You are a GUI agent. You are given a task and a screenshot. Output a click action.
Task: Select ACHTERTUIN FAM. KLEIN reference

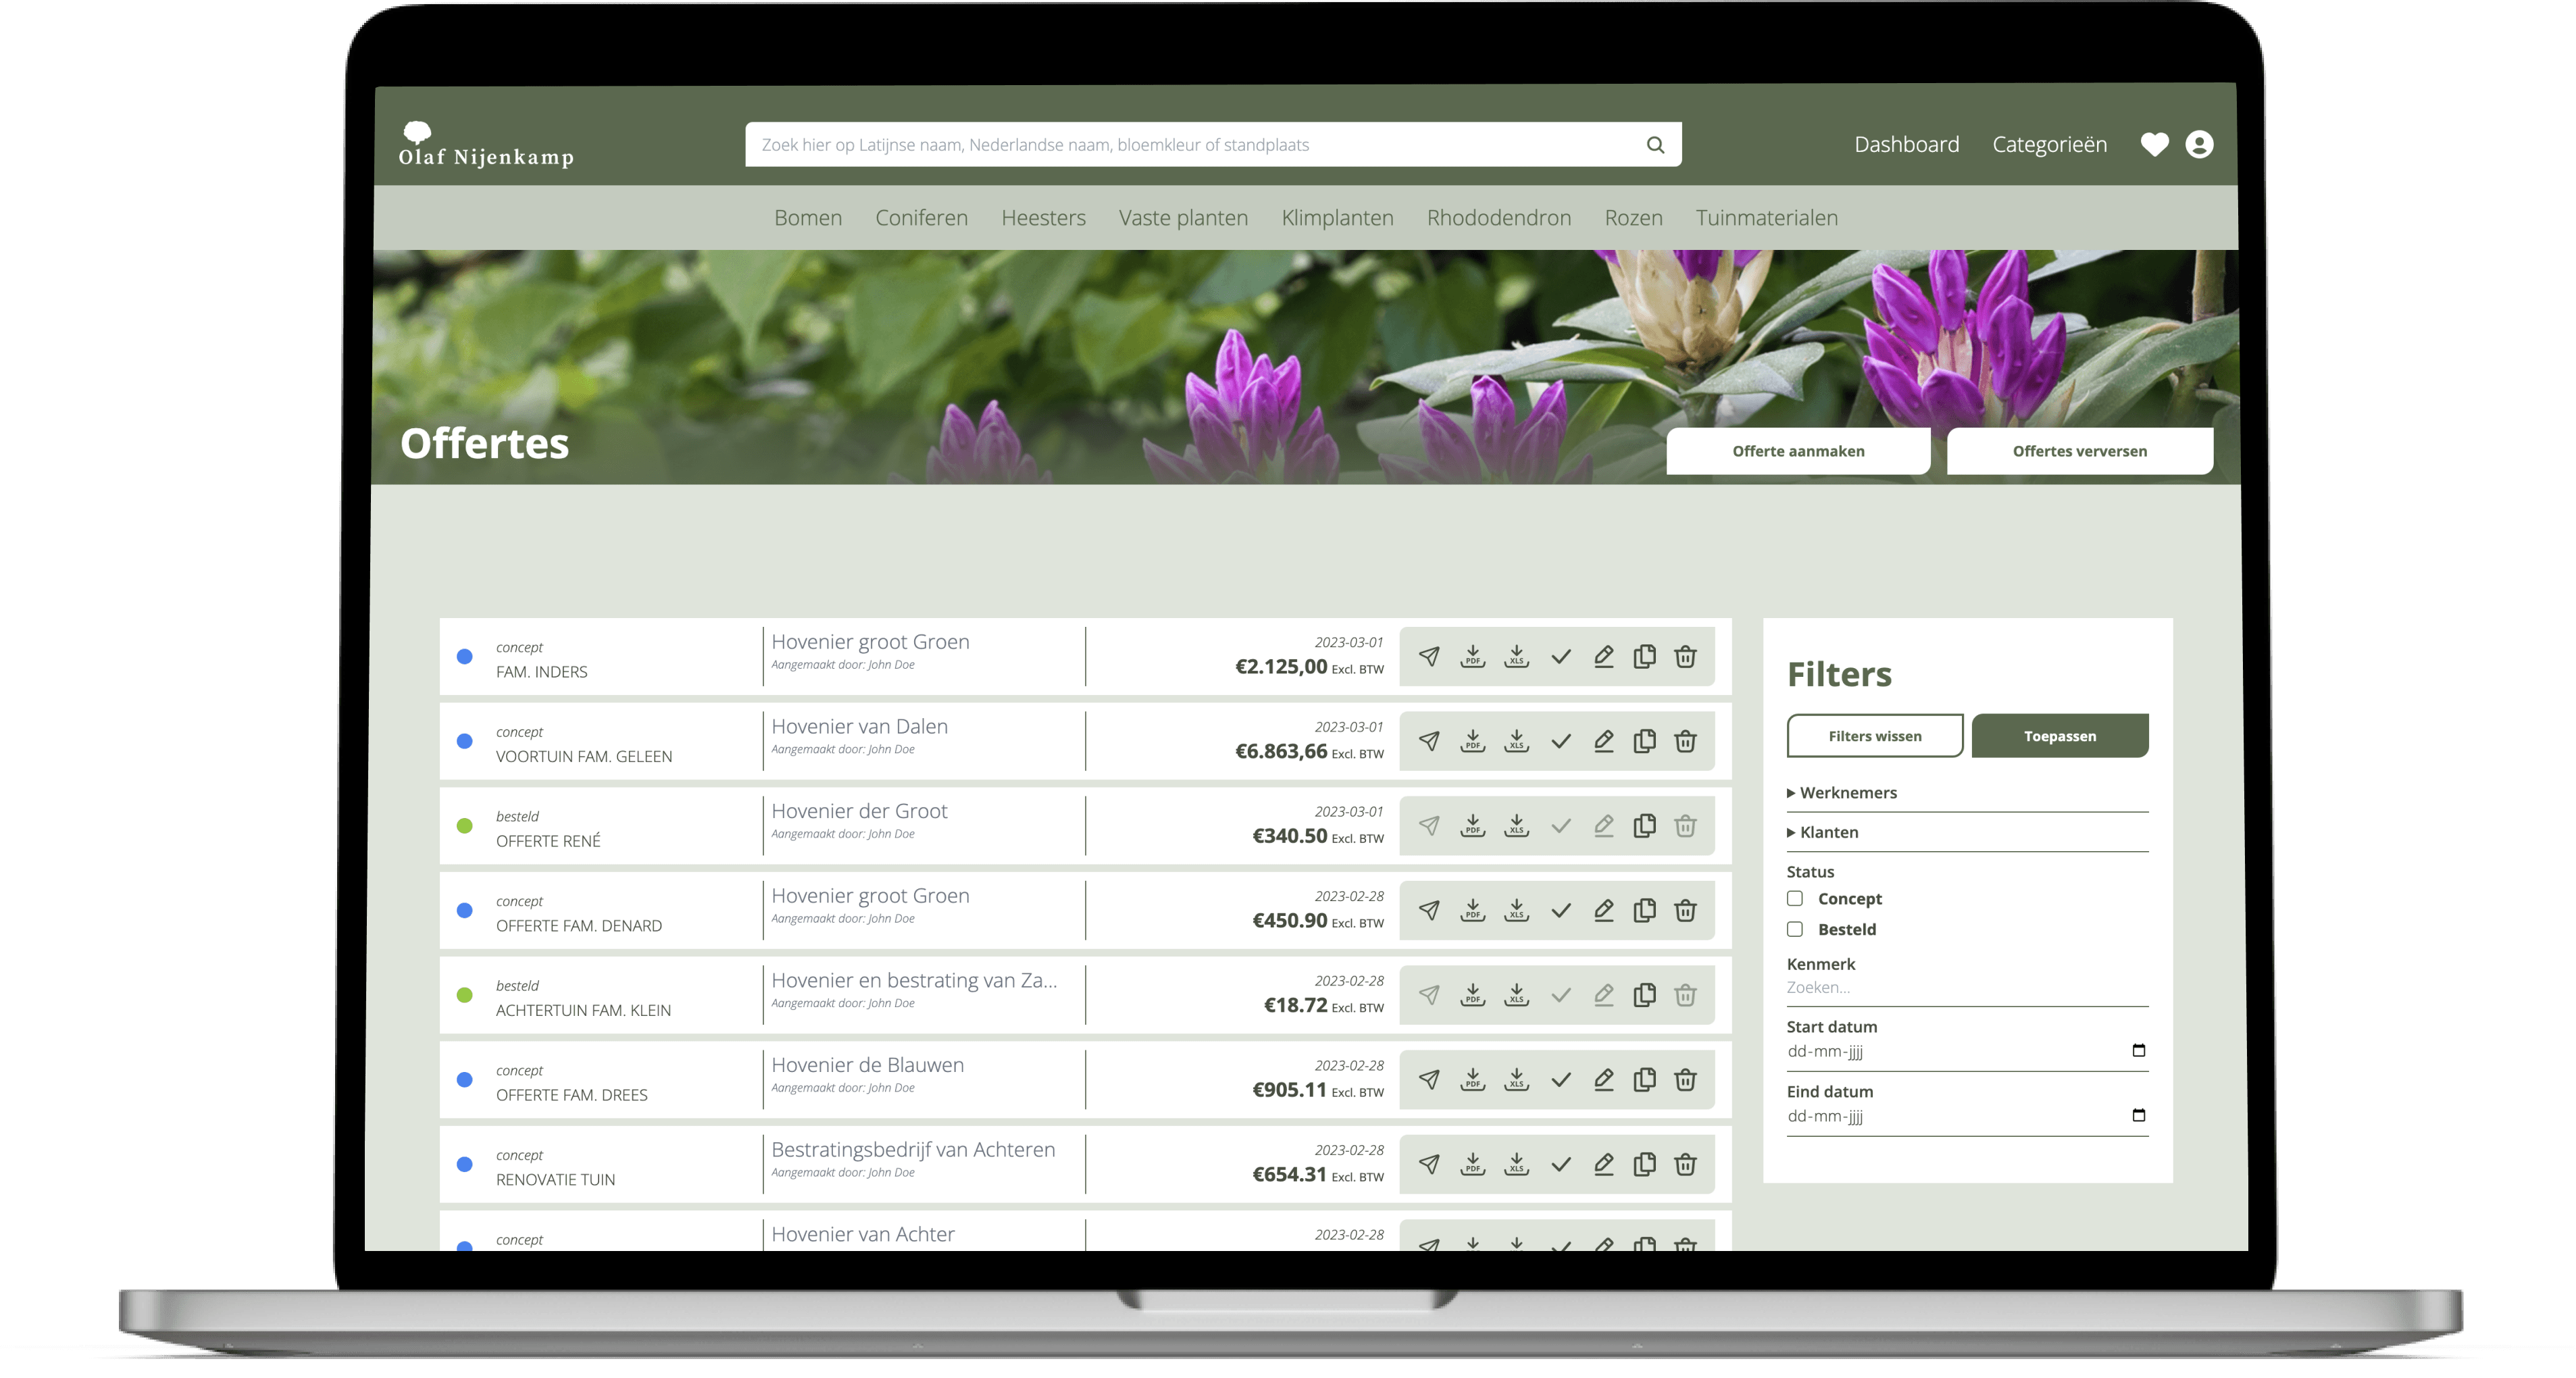click(x=584, y=1011)
